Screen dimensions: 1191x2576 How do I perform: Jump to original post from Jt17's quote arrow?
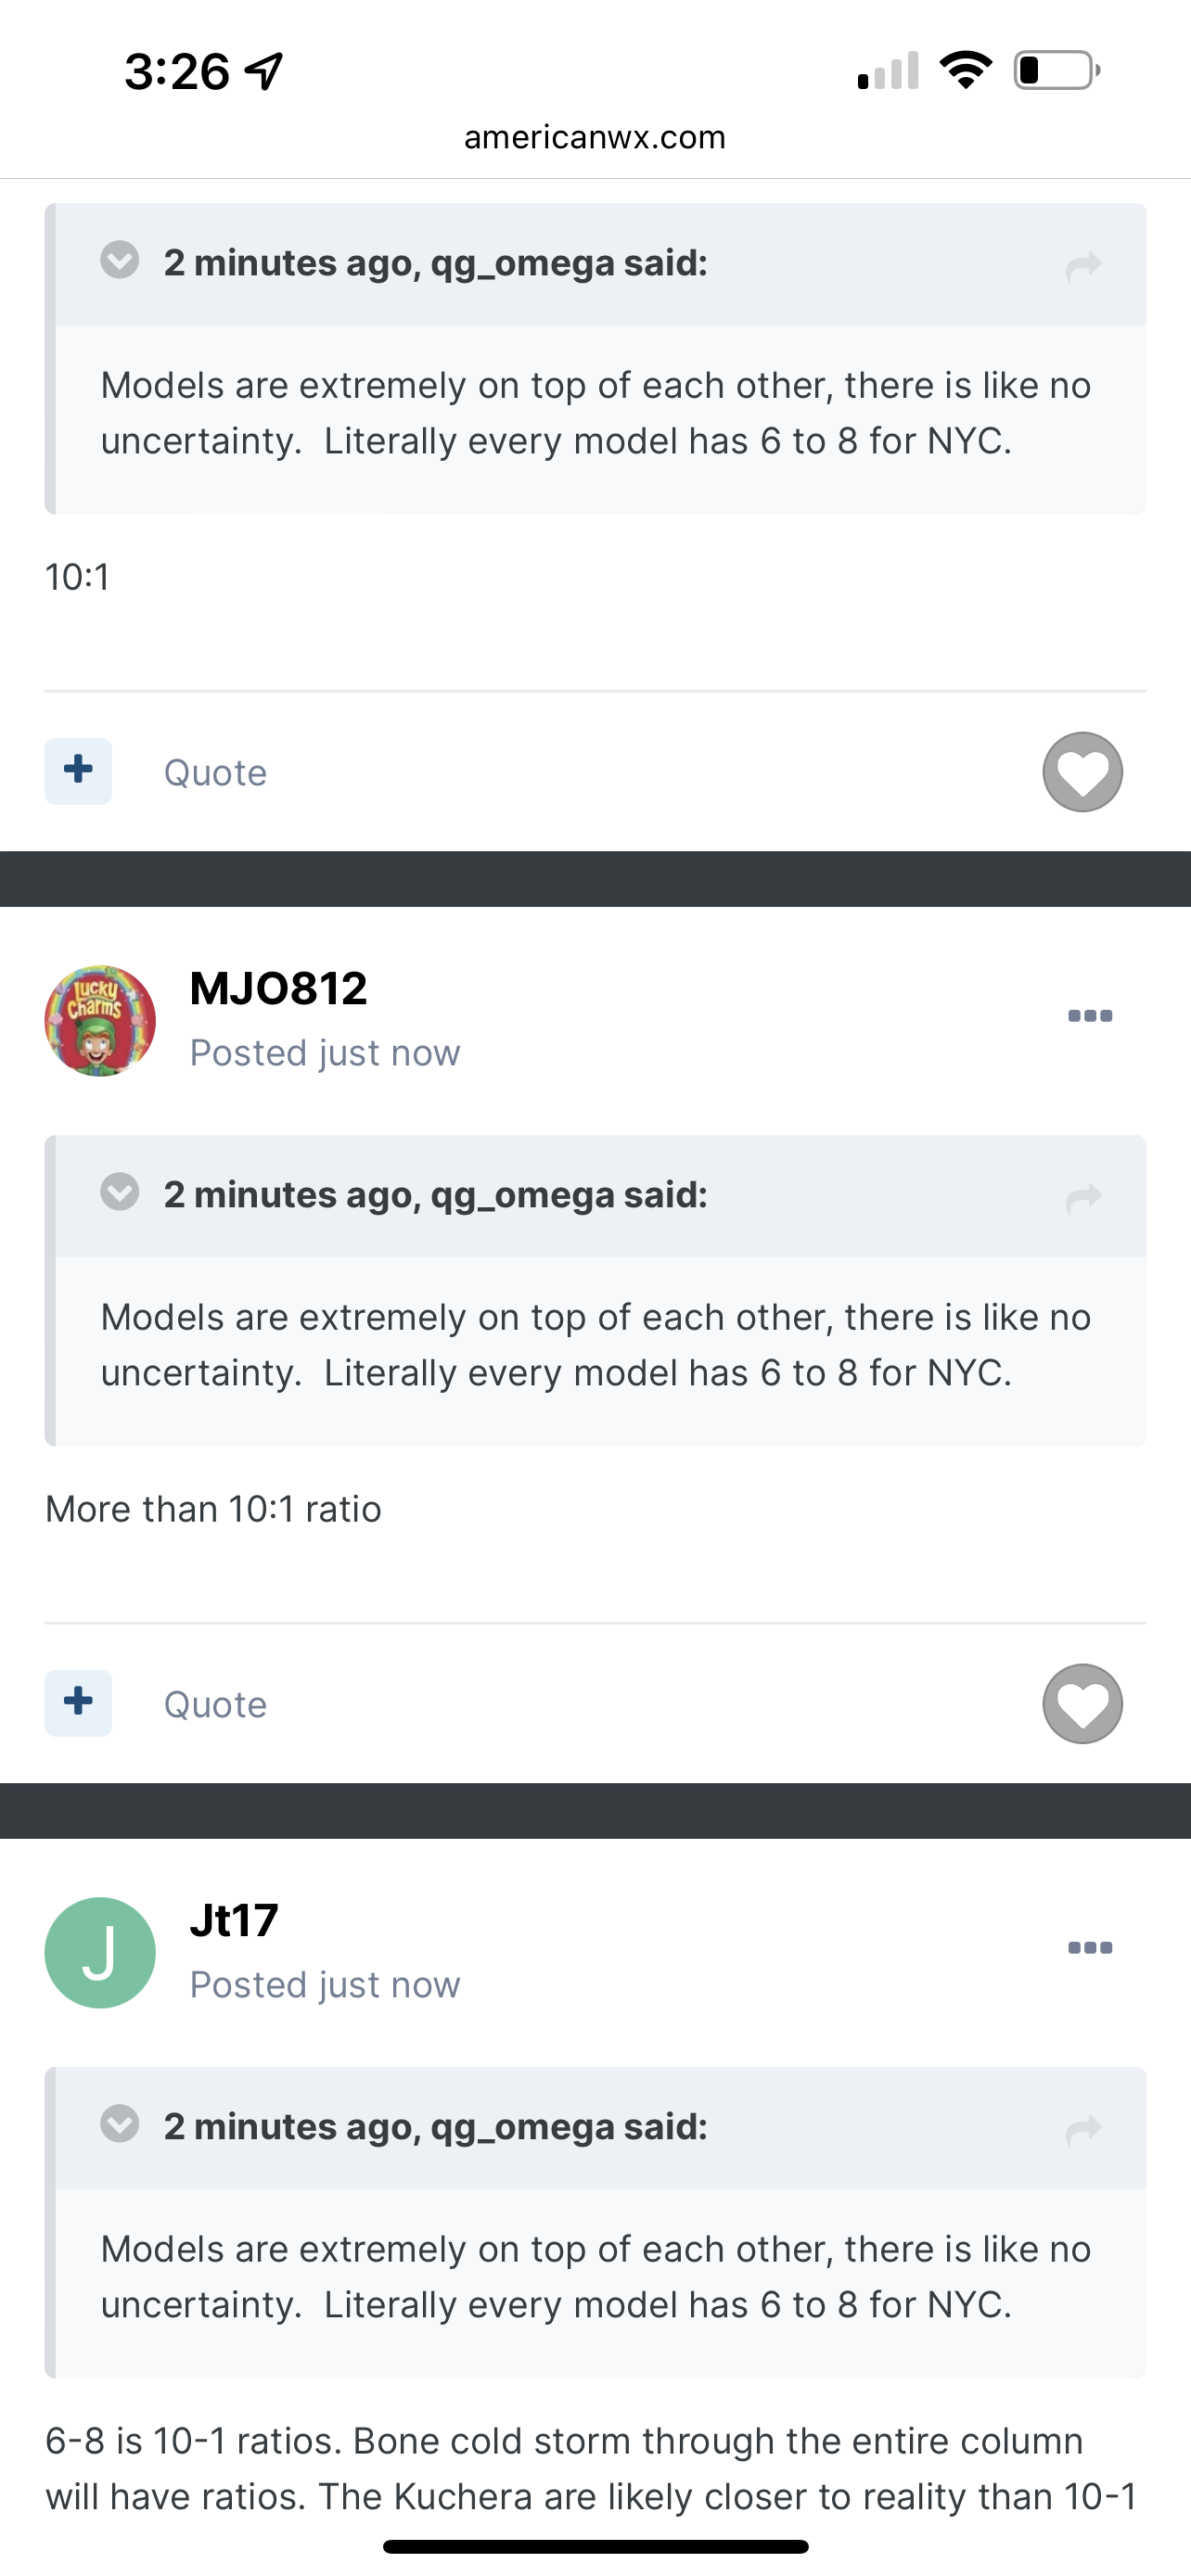click(1083, 2130)
